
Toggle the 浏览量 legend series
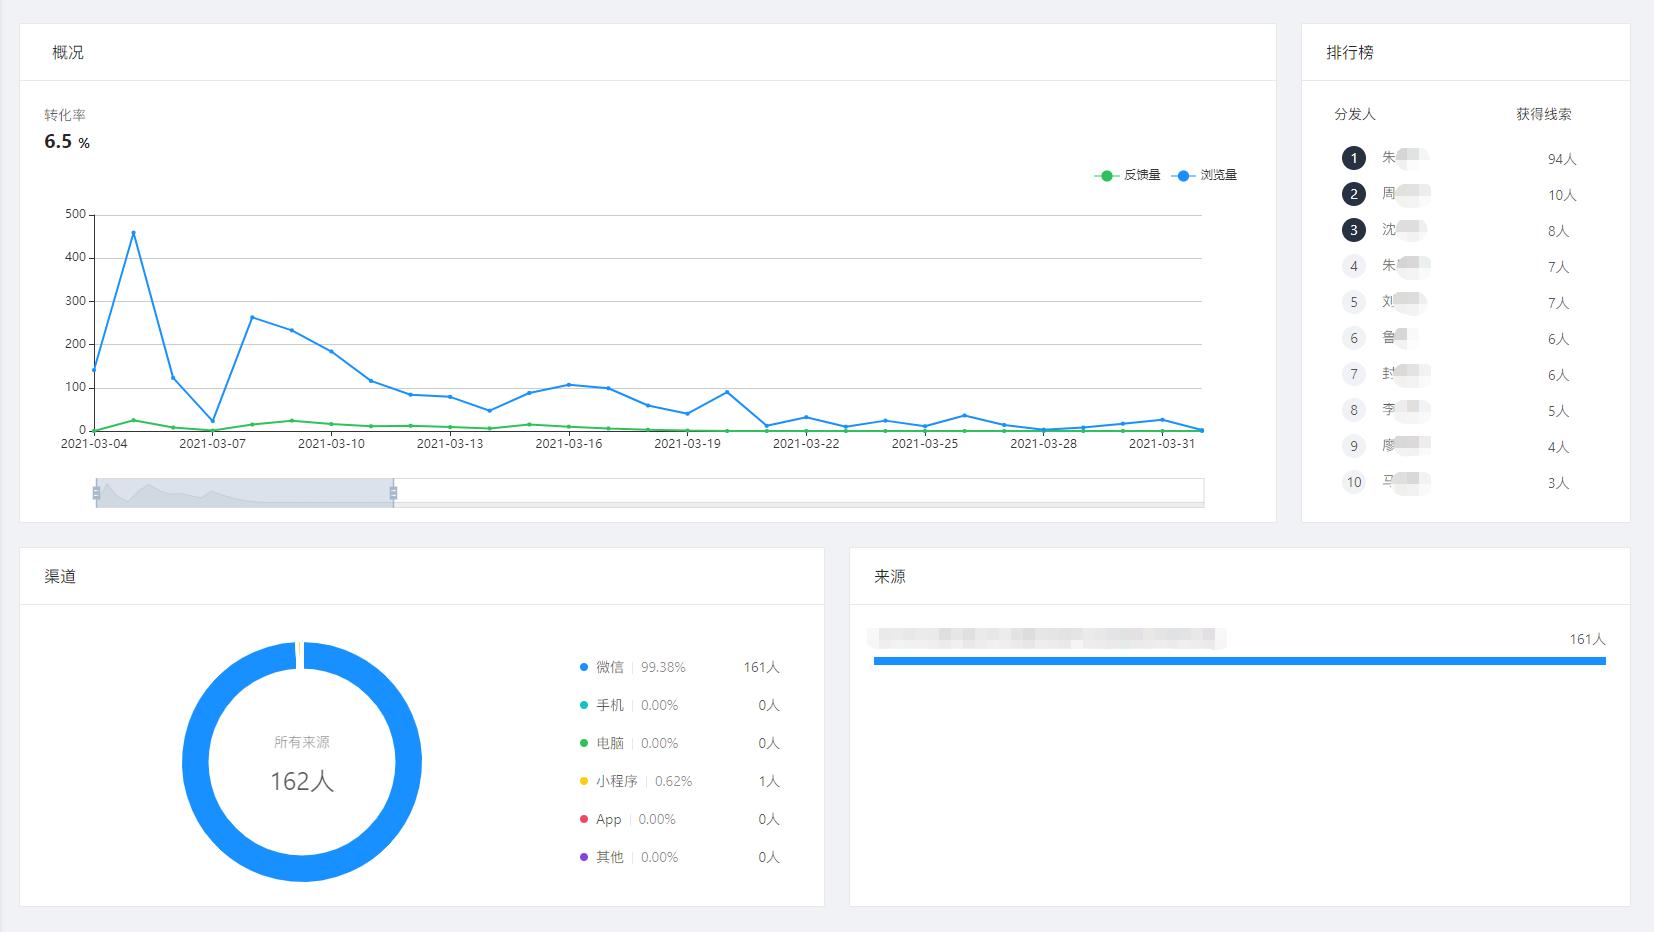pyautogui.click(x=1206, y=175)
